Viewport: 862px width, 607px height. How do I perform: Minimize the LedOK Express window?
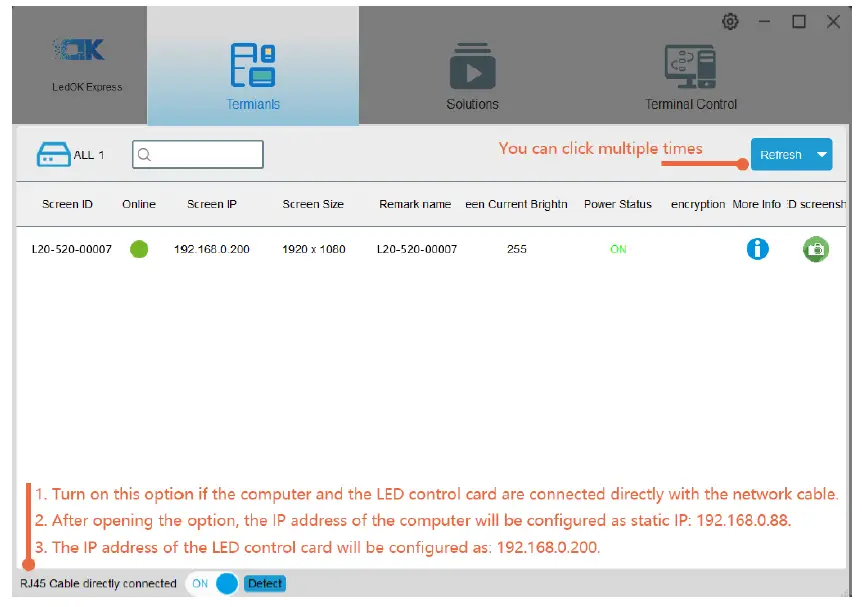[764, 22]
